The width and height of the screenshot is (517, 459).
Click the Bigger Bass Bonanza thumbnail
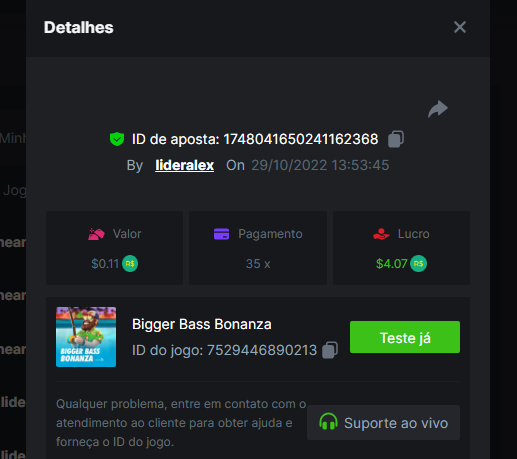tap(86, 337)
